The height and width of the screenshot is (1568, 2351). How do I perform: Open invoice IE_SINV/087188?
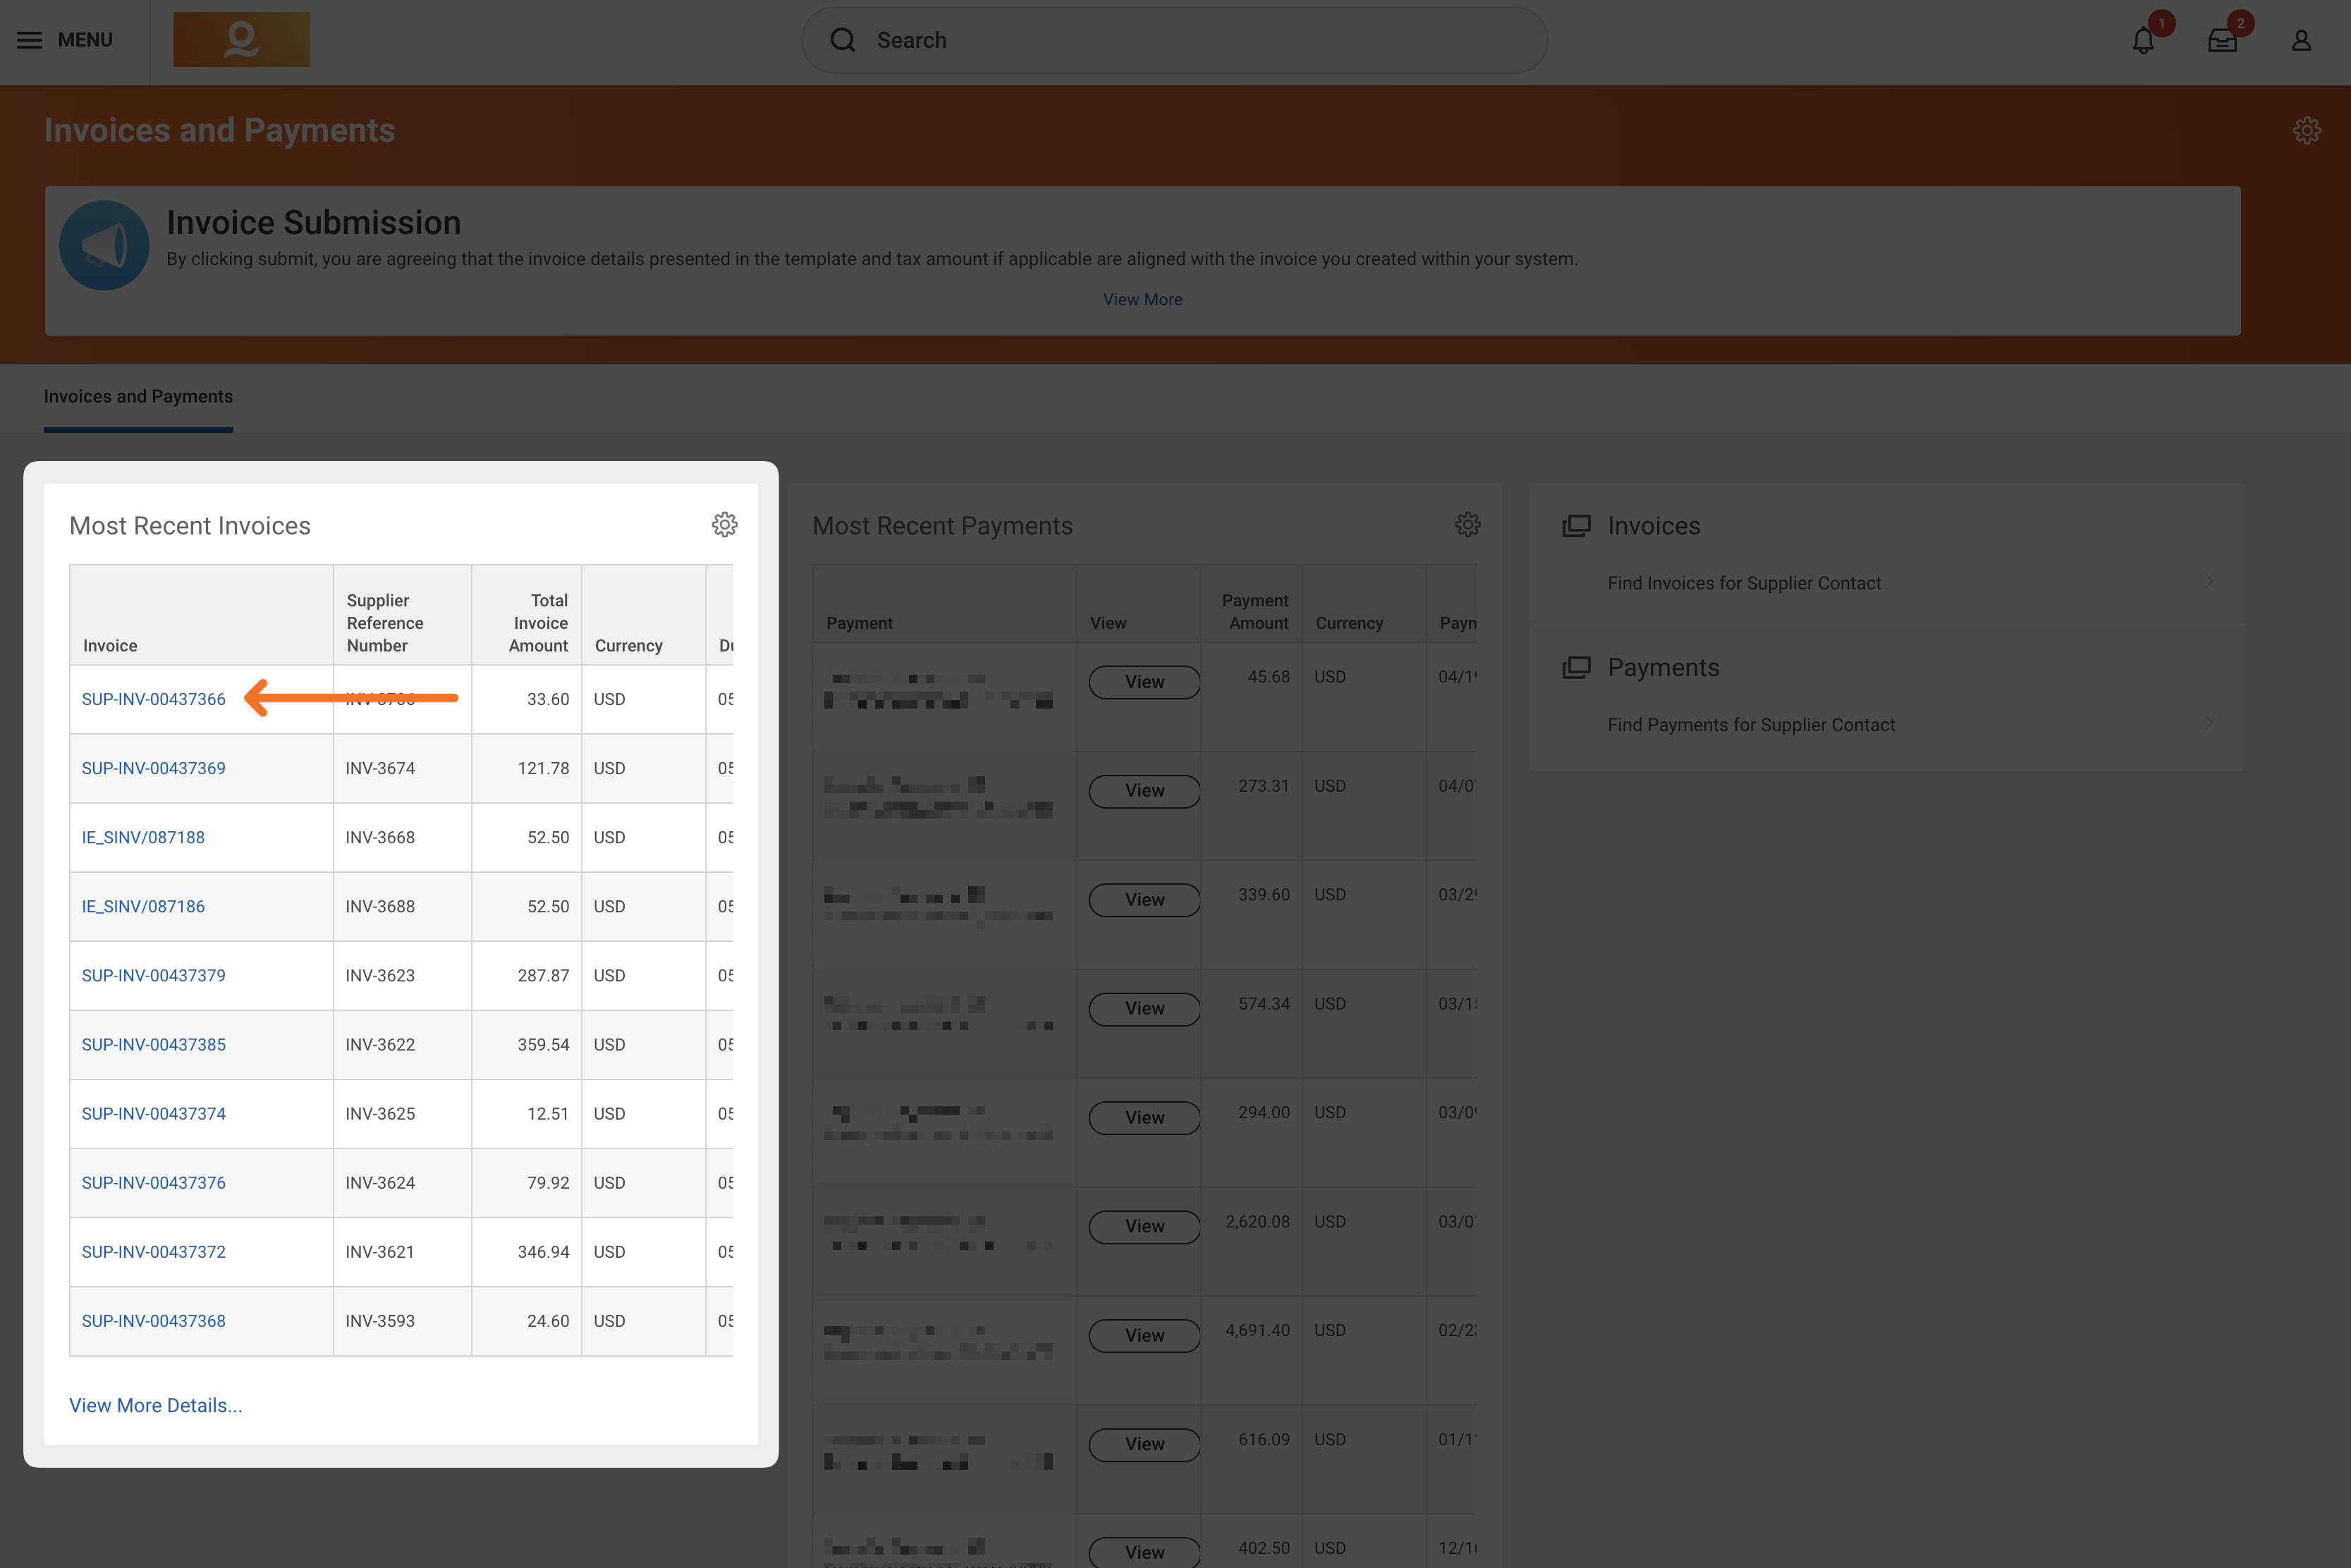(143, 837)
